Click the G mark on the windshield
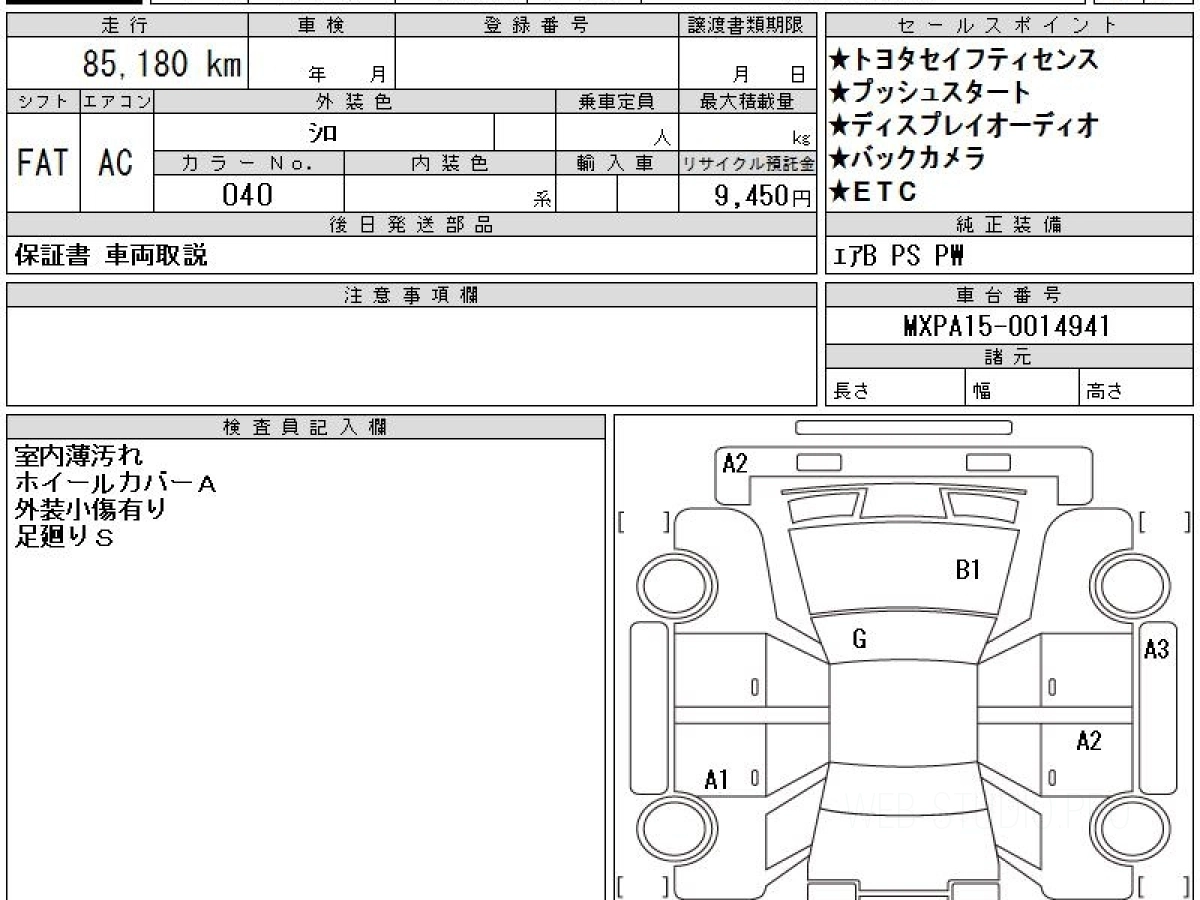This screenshot has height=900, width=1200. (859, 640)
